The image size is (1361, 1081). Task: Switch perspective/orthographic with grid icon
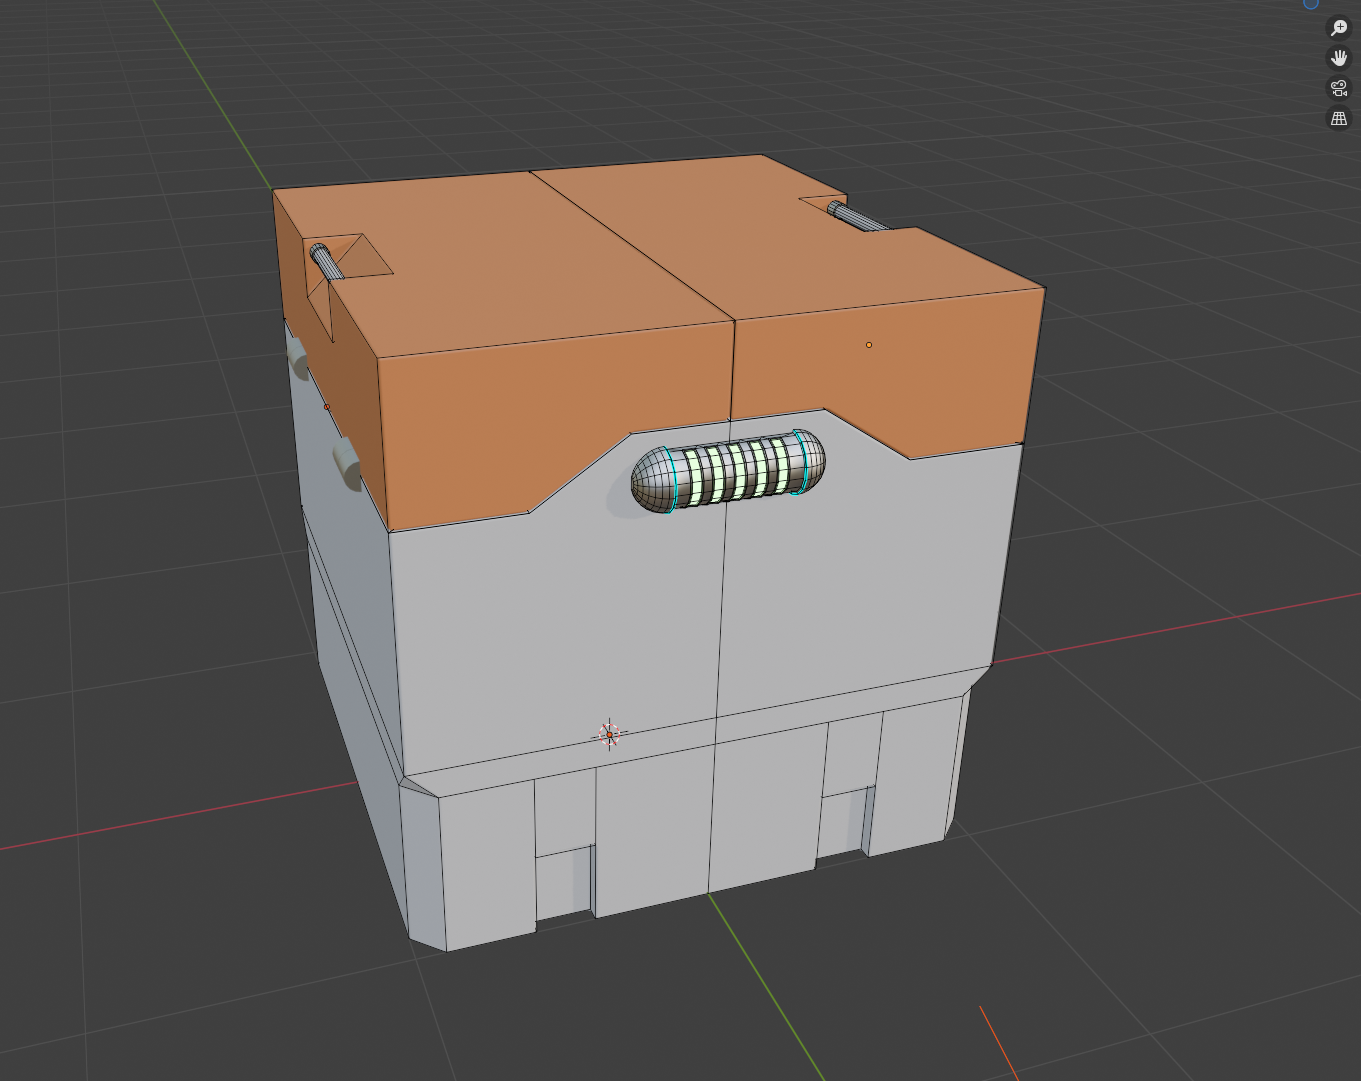click(1338, 119)
